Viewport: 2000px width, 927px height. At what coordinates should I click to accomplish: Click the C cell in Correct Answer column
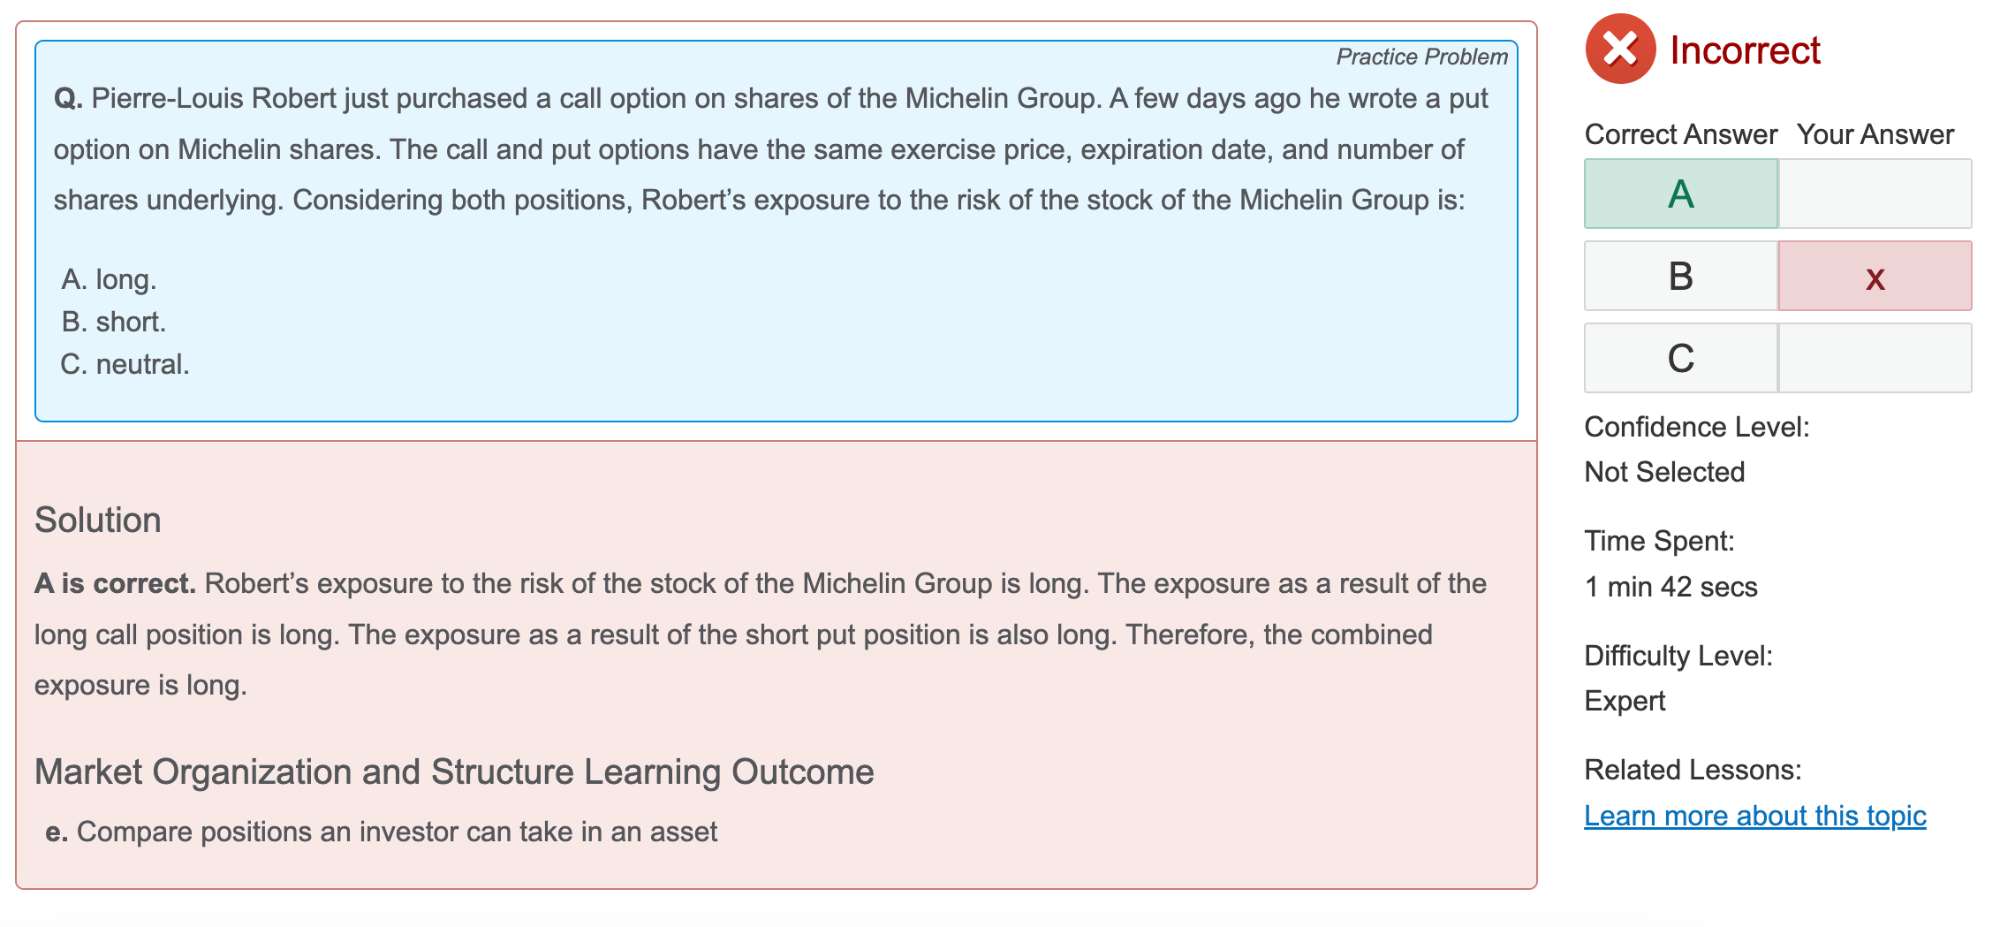pos(1681,359)
